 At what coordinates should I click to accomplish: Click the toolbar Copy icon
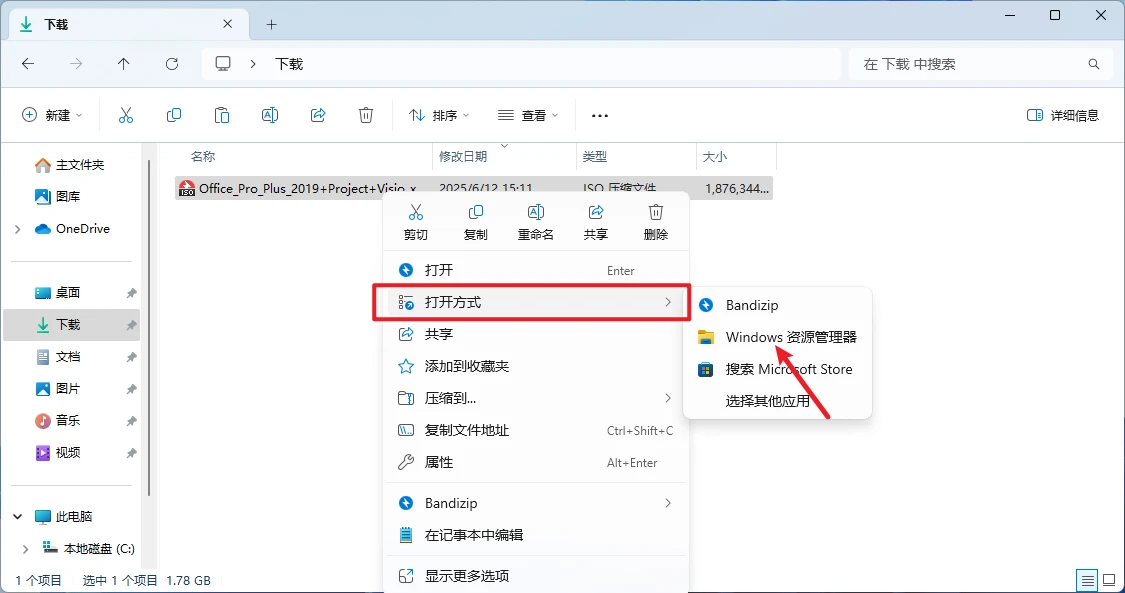click(174, 115)
